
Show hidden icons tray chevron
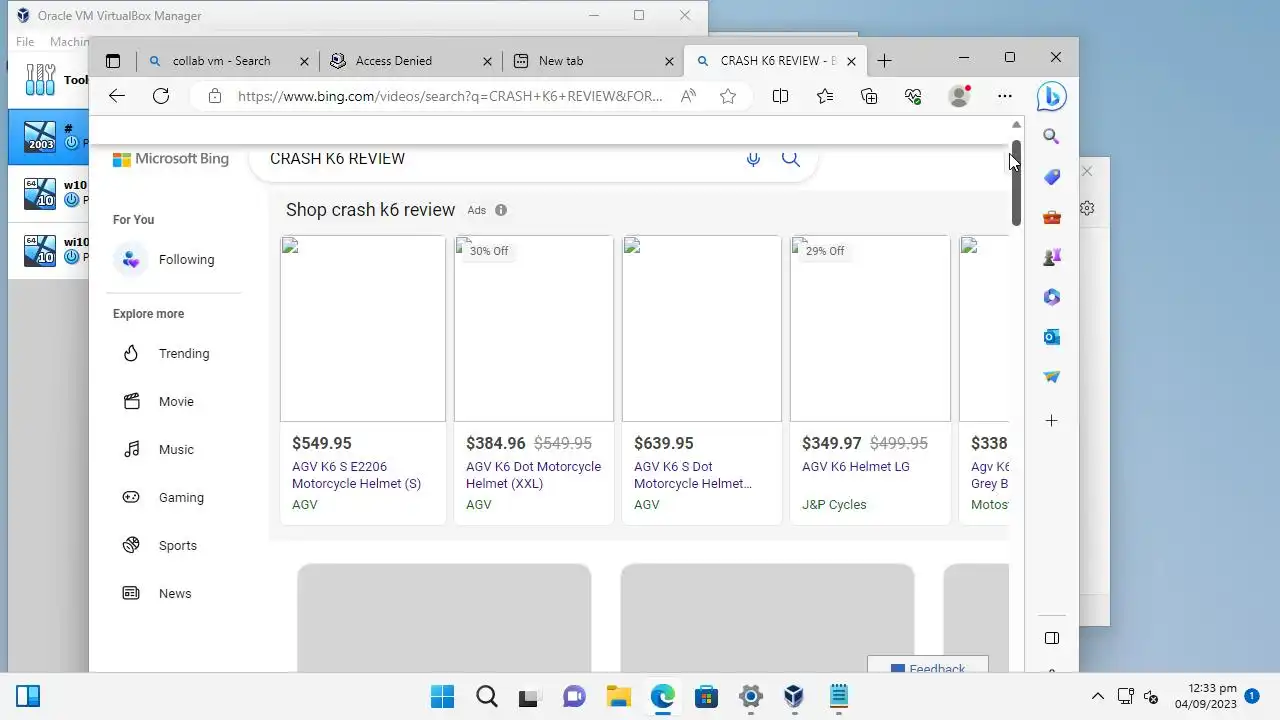(x=1097, y=696)
